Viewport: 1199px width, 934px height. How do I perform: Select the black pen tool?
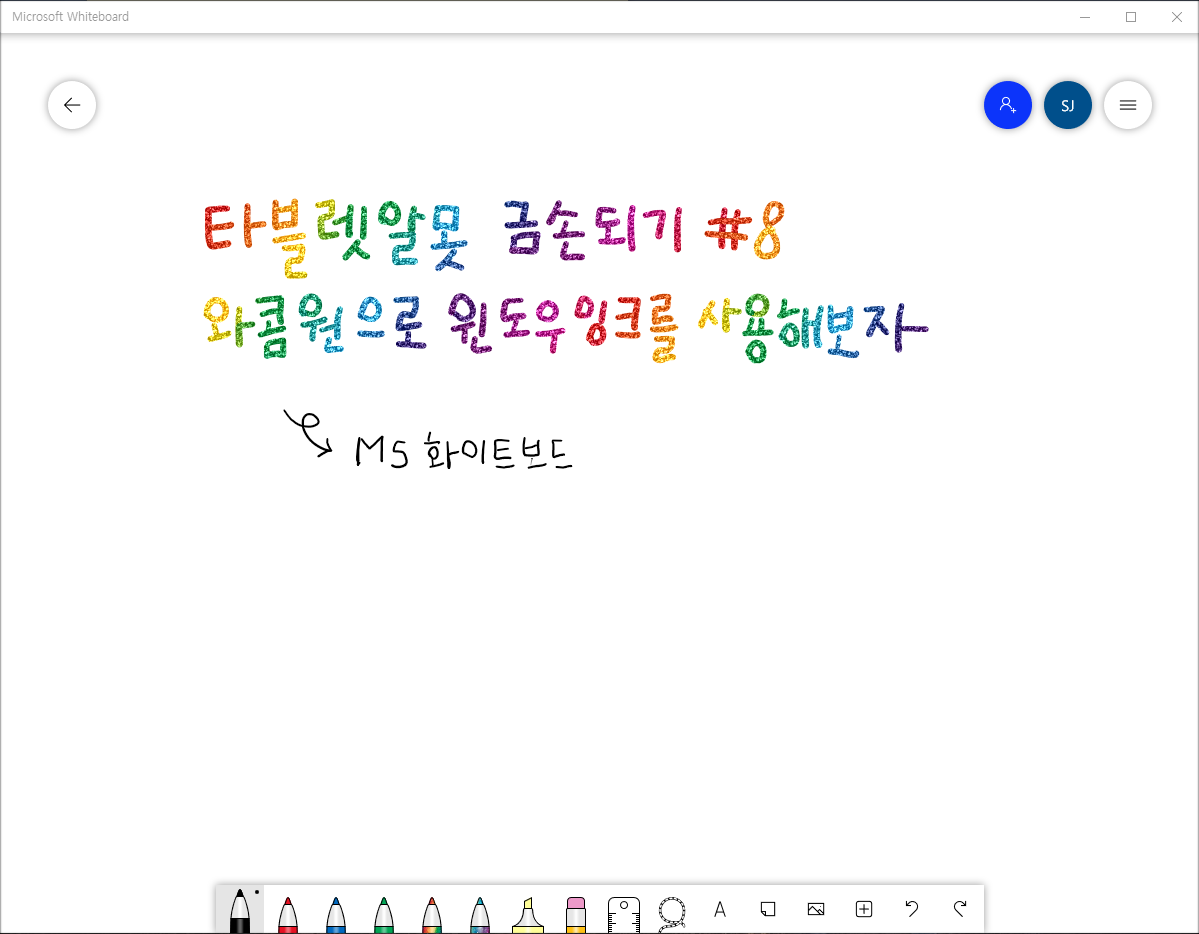[239, 910]
